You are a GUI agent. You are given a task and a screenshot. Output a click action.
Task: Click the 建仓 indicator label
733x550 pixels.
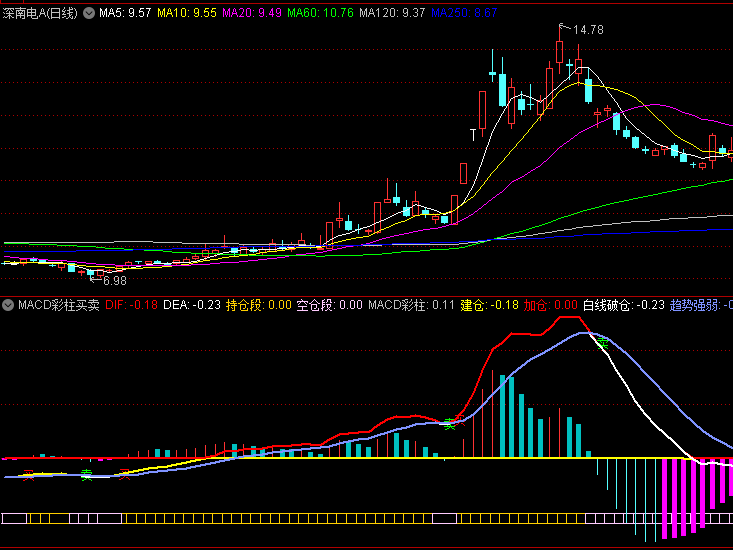pyautogui.click(x=489, y=305)
